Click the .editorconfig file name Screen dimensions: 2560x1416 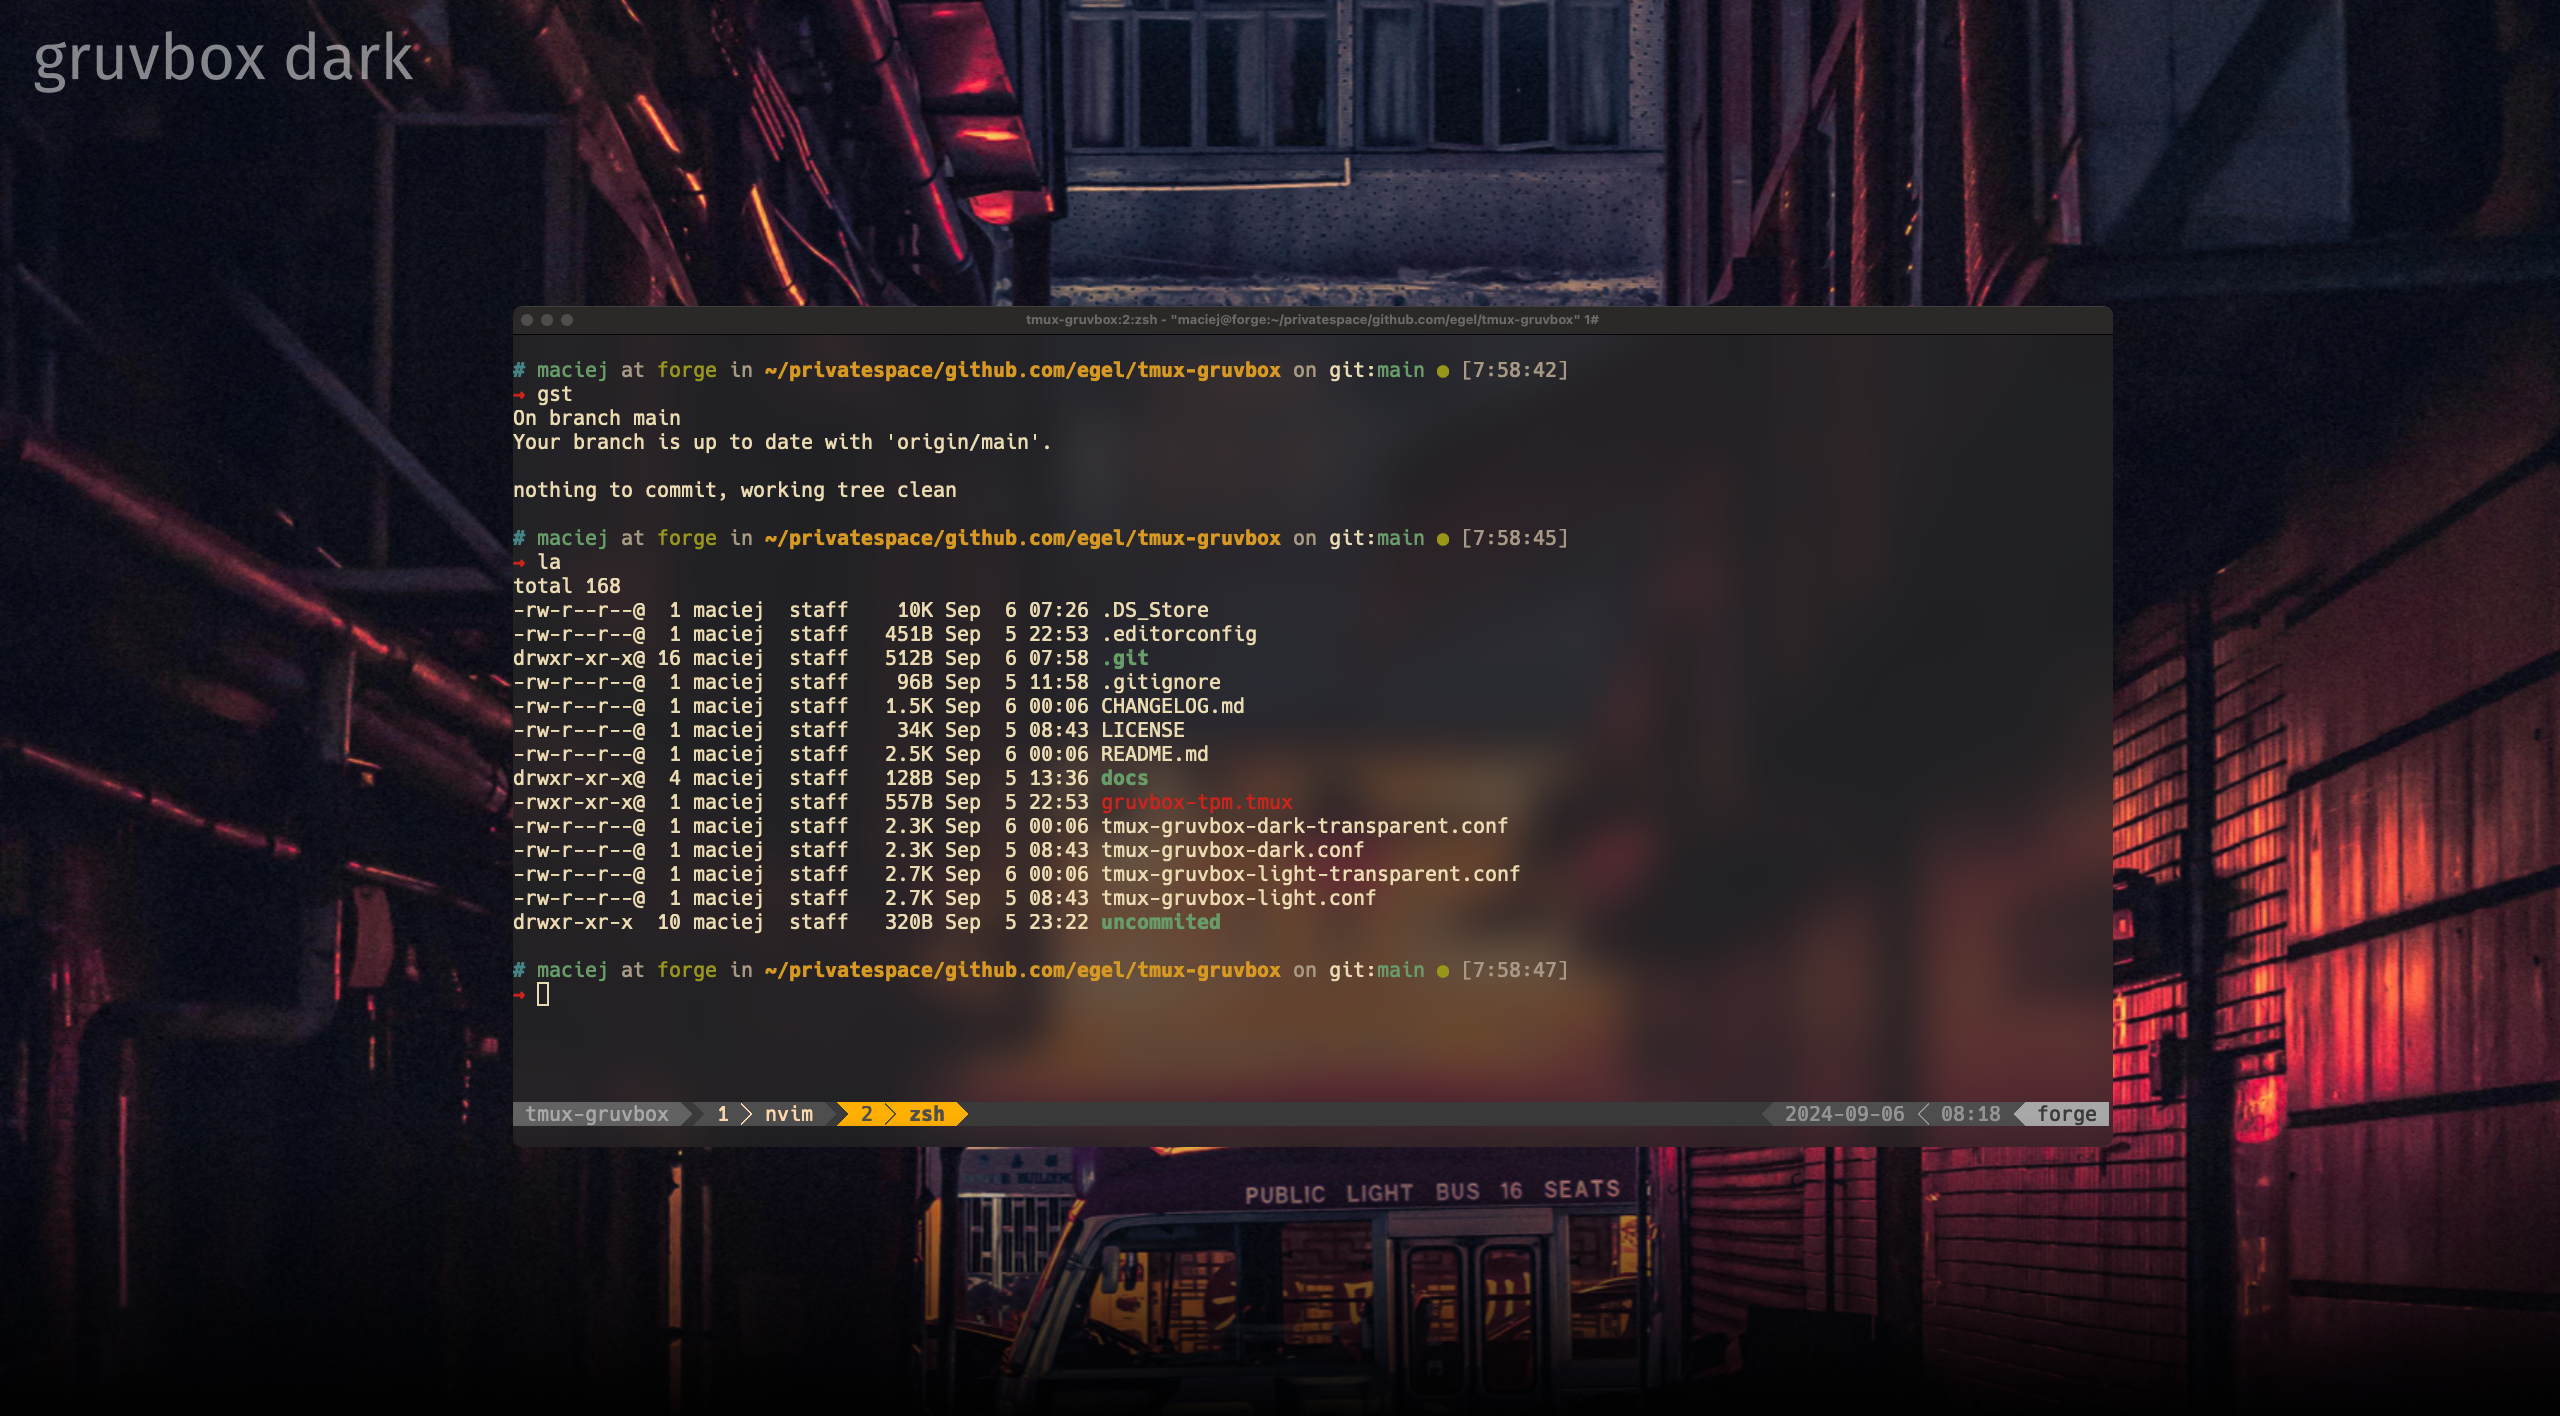1179,634
